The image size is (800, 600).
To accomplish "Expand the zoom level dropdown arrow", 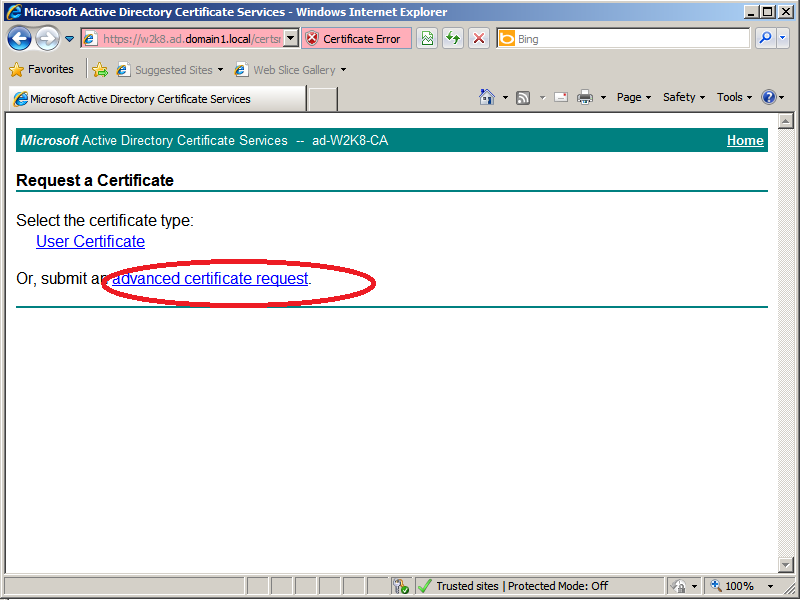I will pos(770,586).
